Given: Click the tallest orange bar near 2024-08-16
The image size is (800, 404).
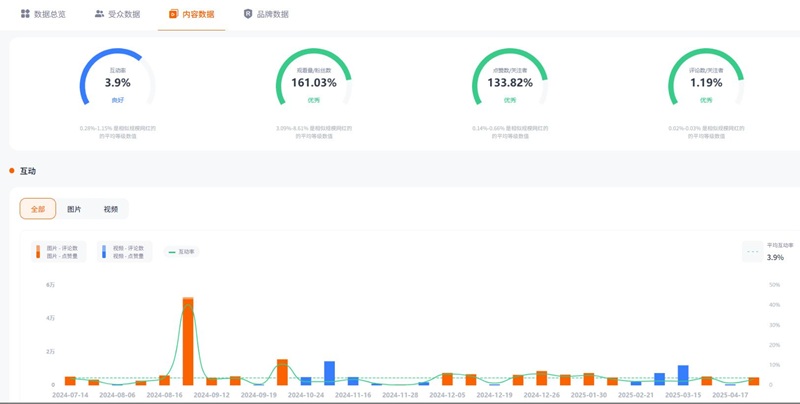Looking at the screenshot, I should click(x=187, y=340).
